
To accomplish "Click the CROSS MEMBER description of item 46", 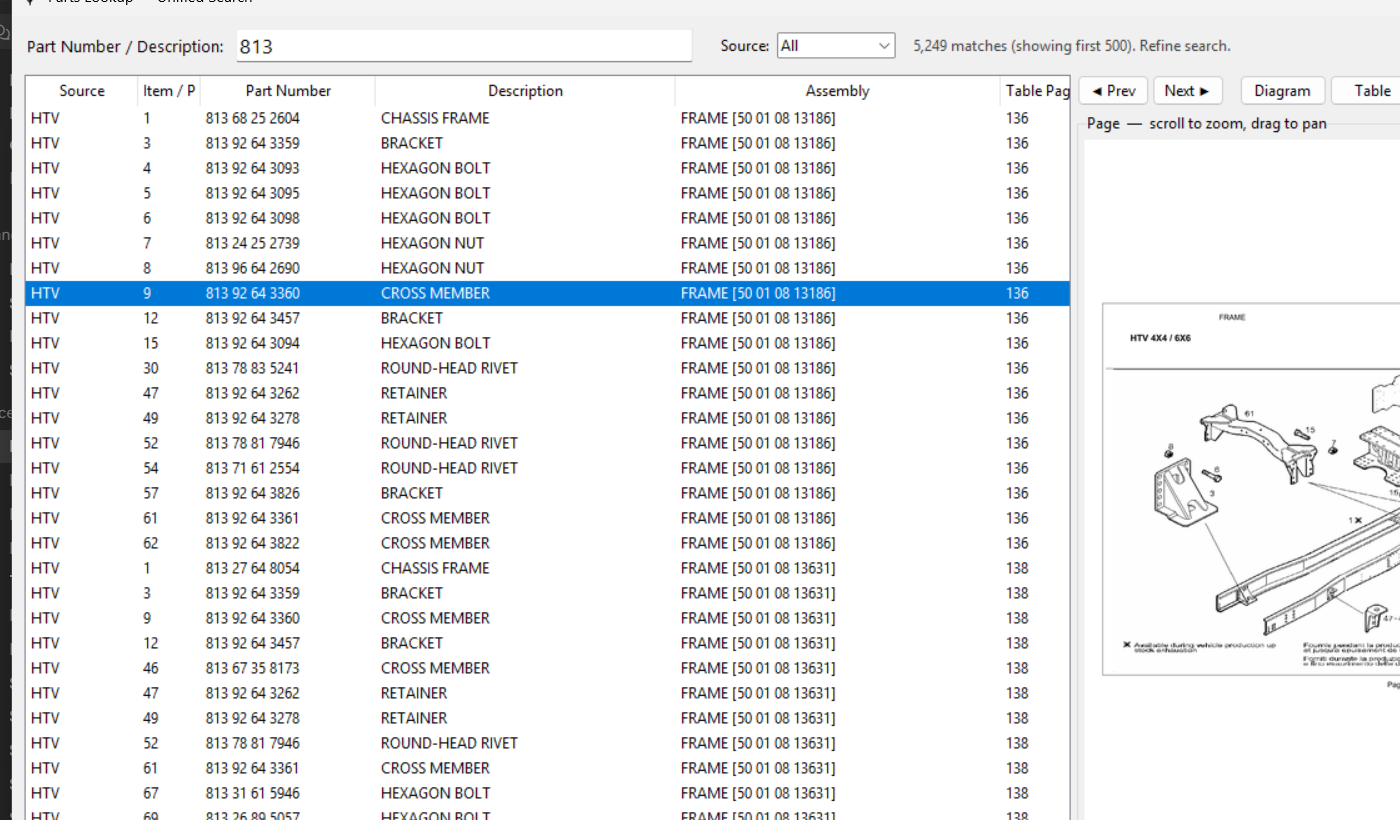I will pos(435,668).
